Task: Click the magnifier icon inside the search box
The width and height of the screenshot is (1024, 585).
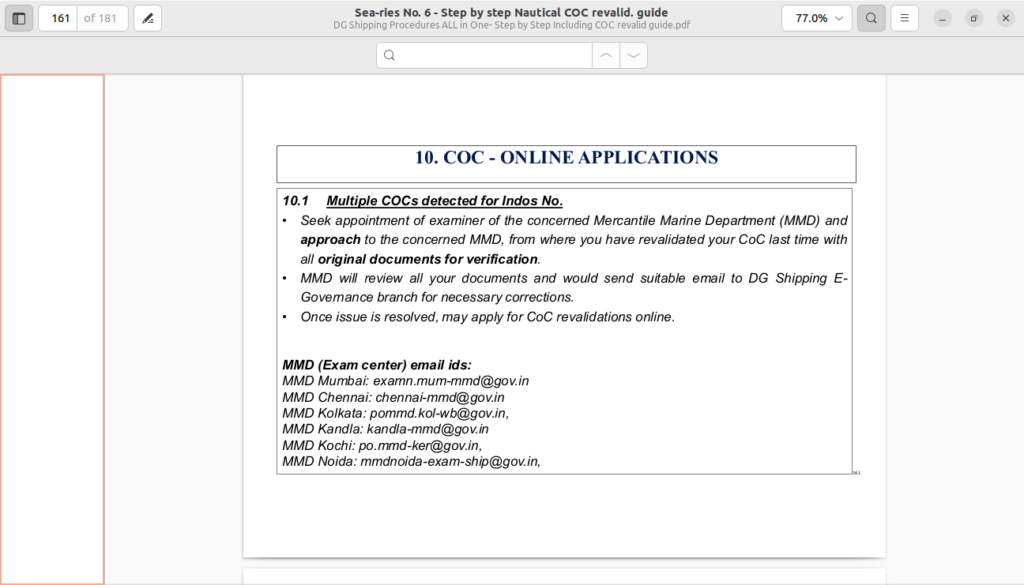Action: (389, 55)
